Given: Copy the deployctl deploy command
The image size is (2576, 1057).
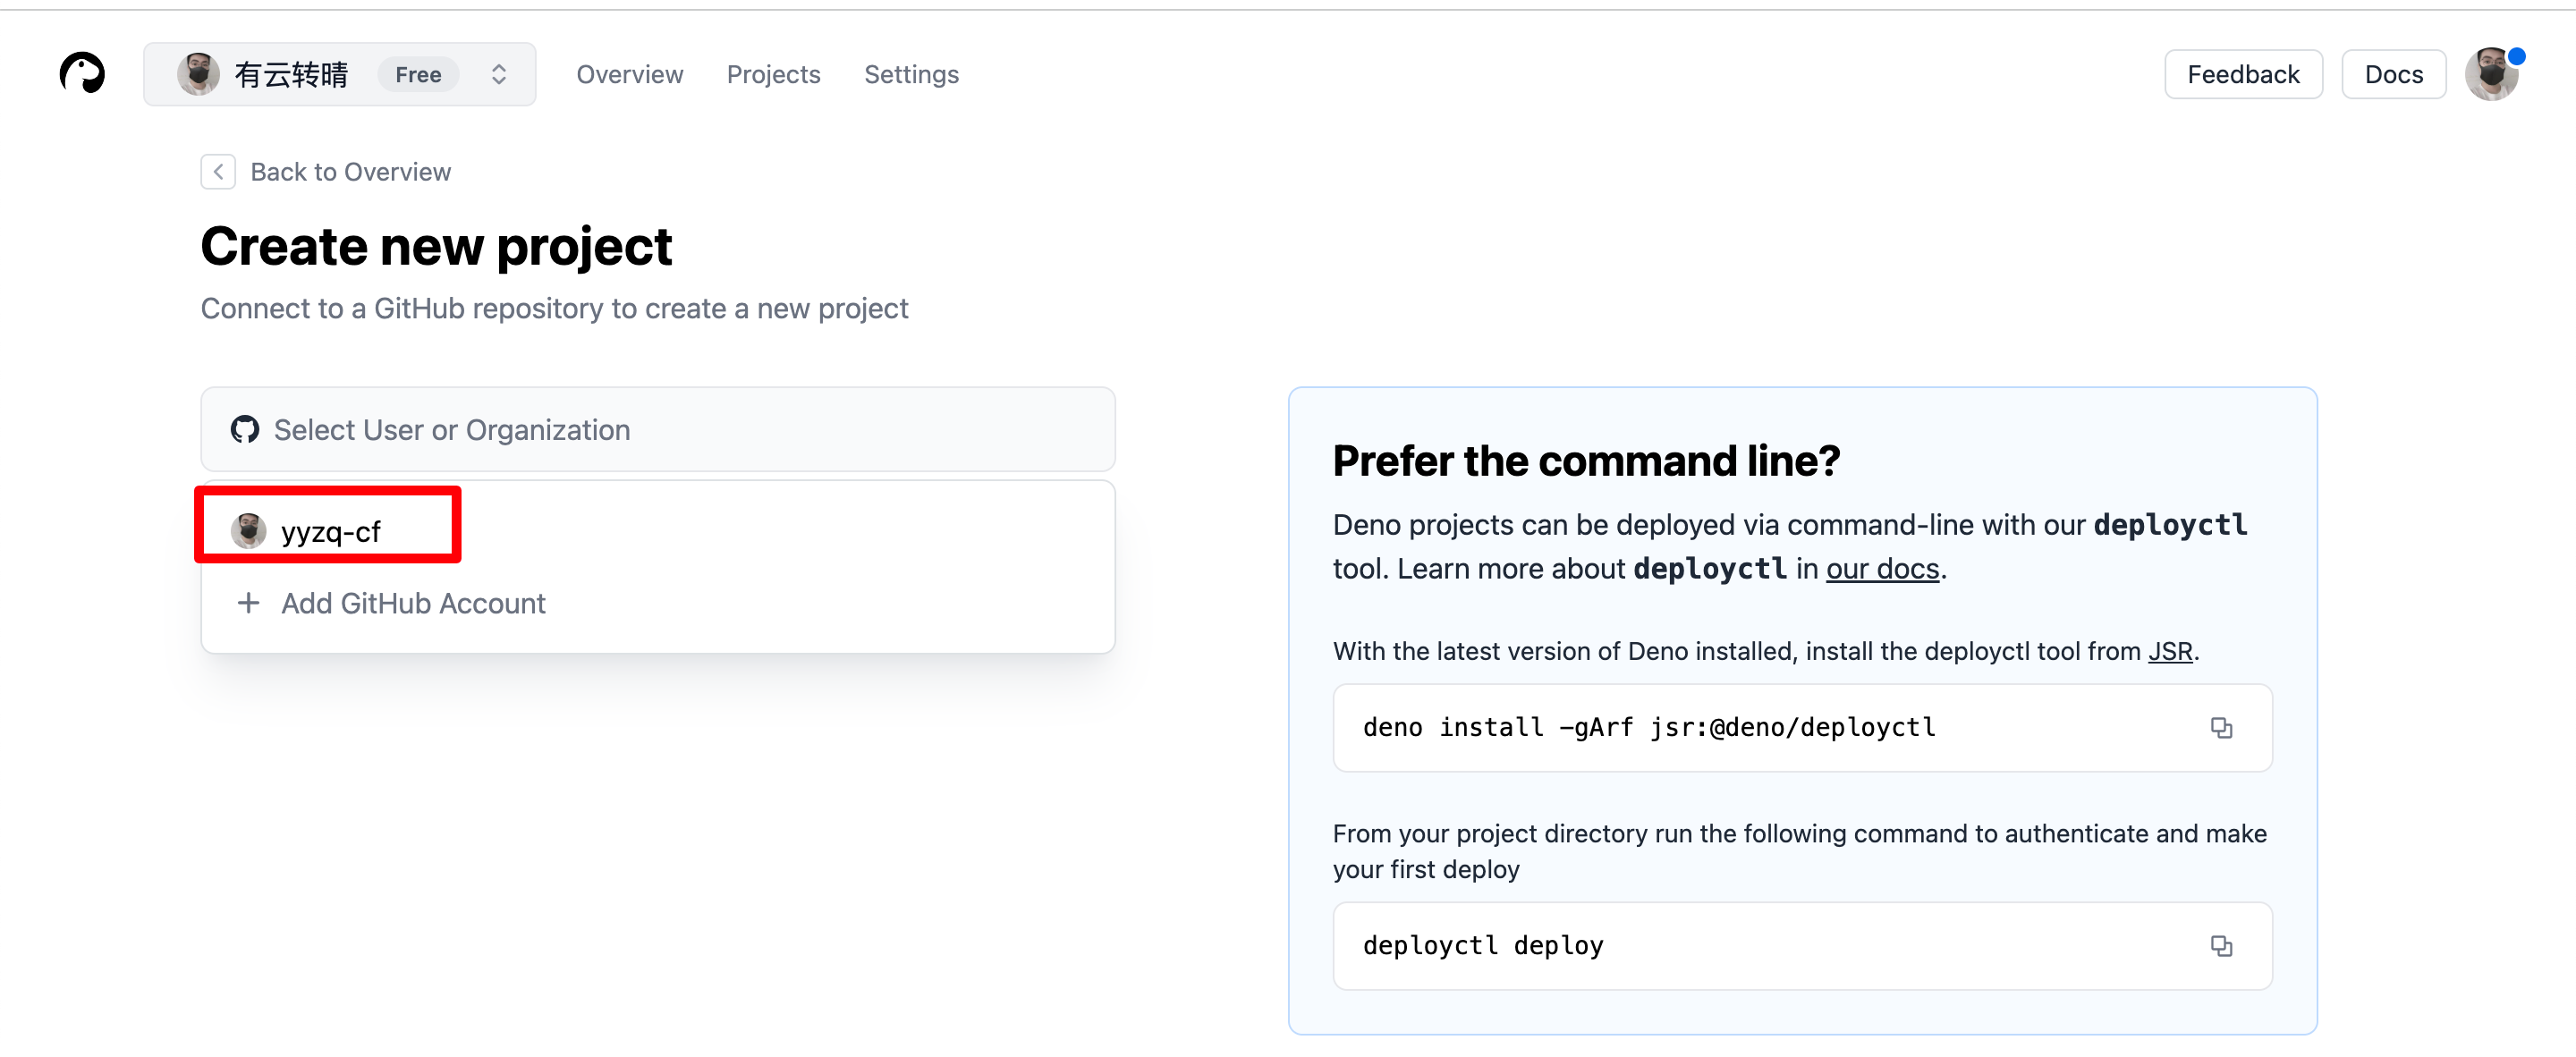Looking at the screenshot, I should pyautogui.click(x=2220, y=946).
